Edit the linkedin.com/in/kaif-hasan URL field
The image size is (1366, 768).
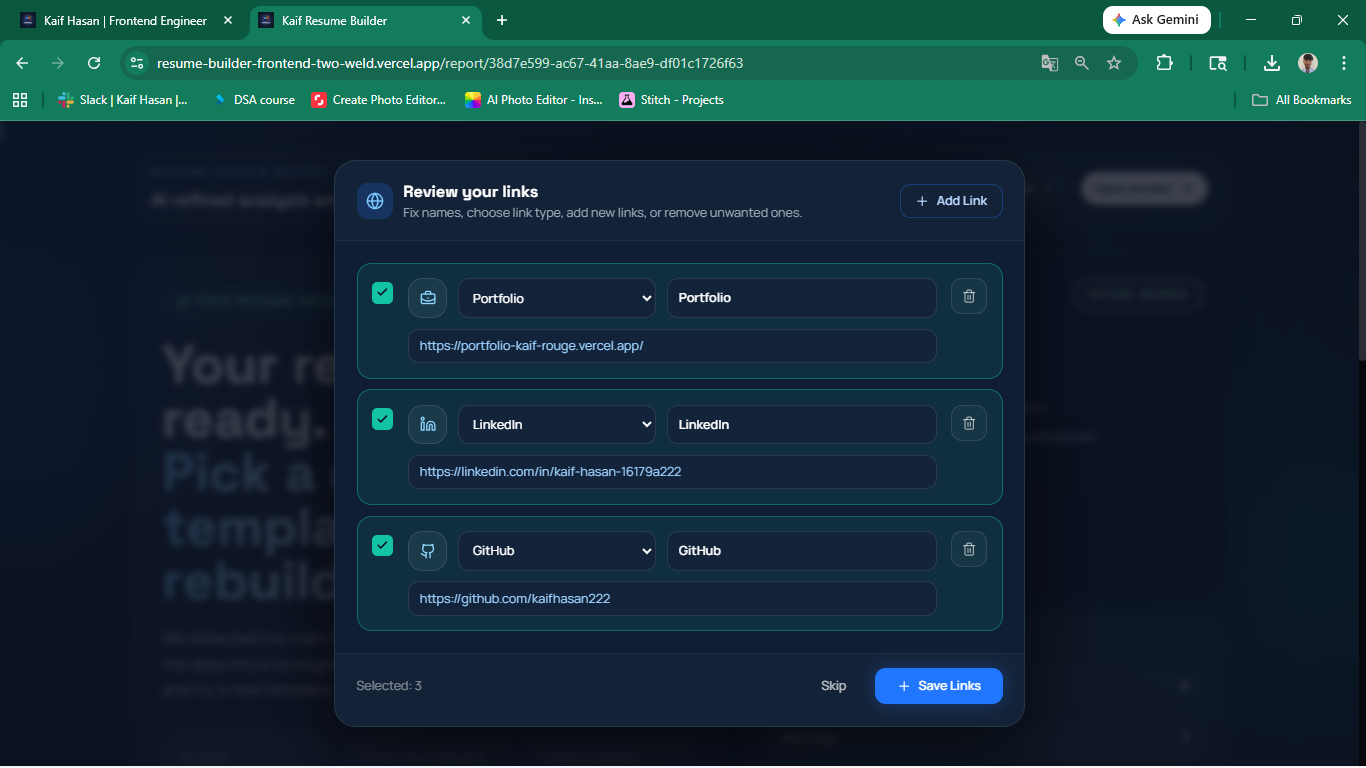coord(672,472)
